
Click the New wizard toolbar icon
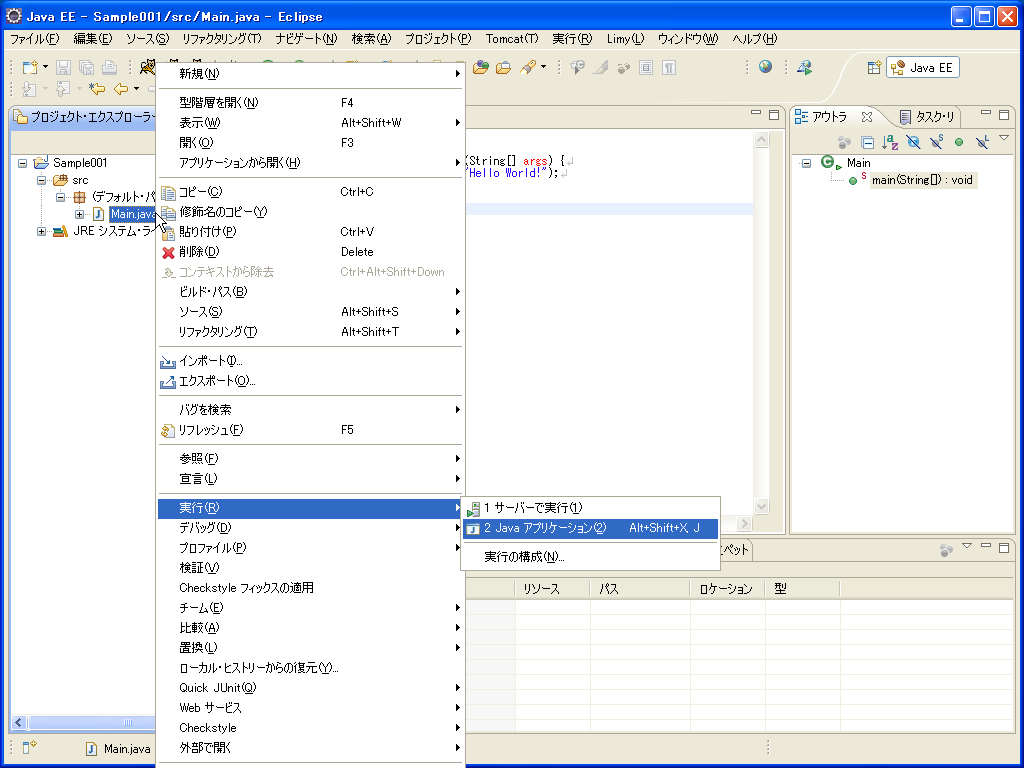coord(29,67)
